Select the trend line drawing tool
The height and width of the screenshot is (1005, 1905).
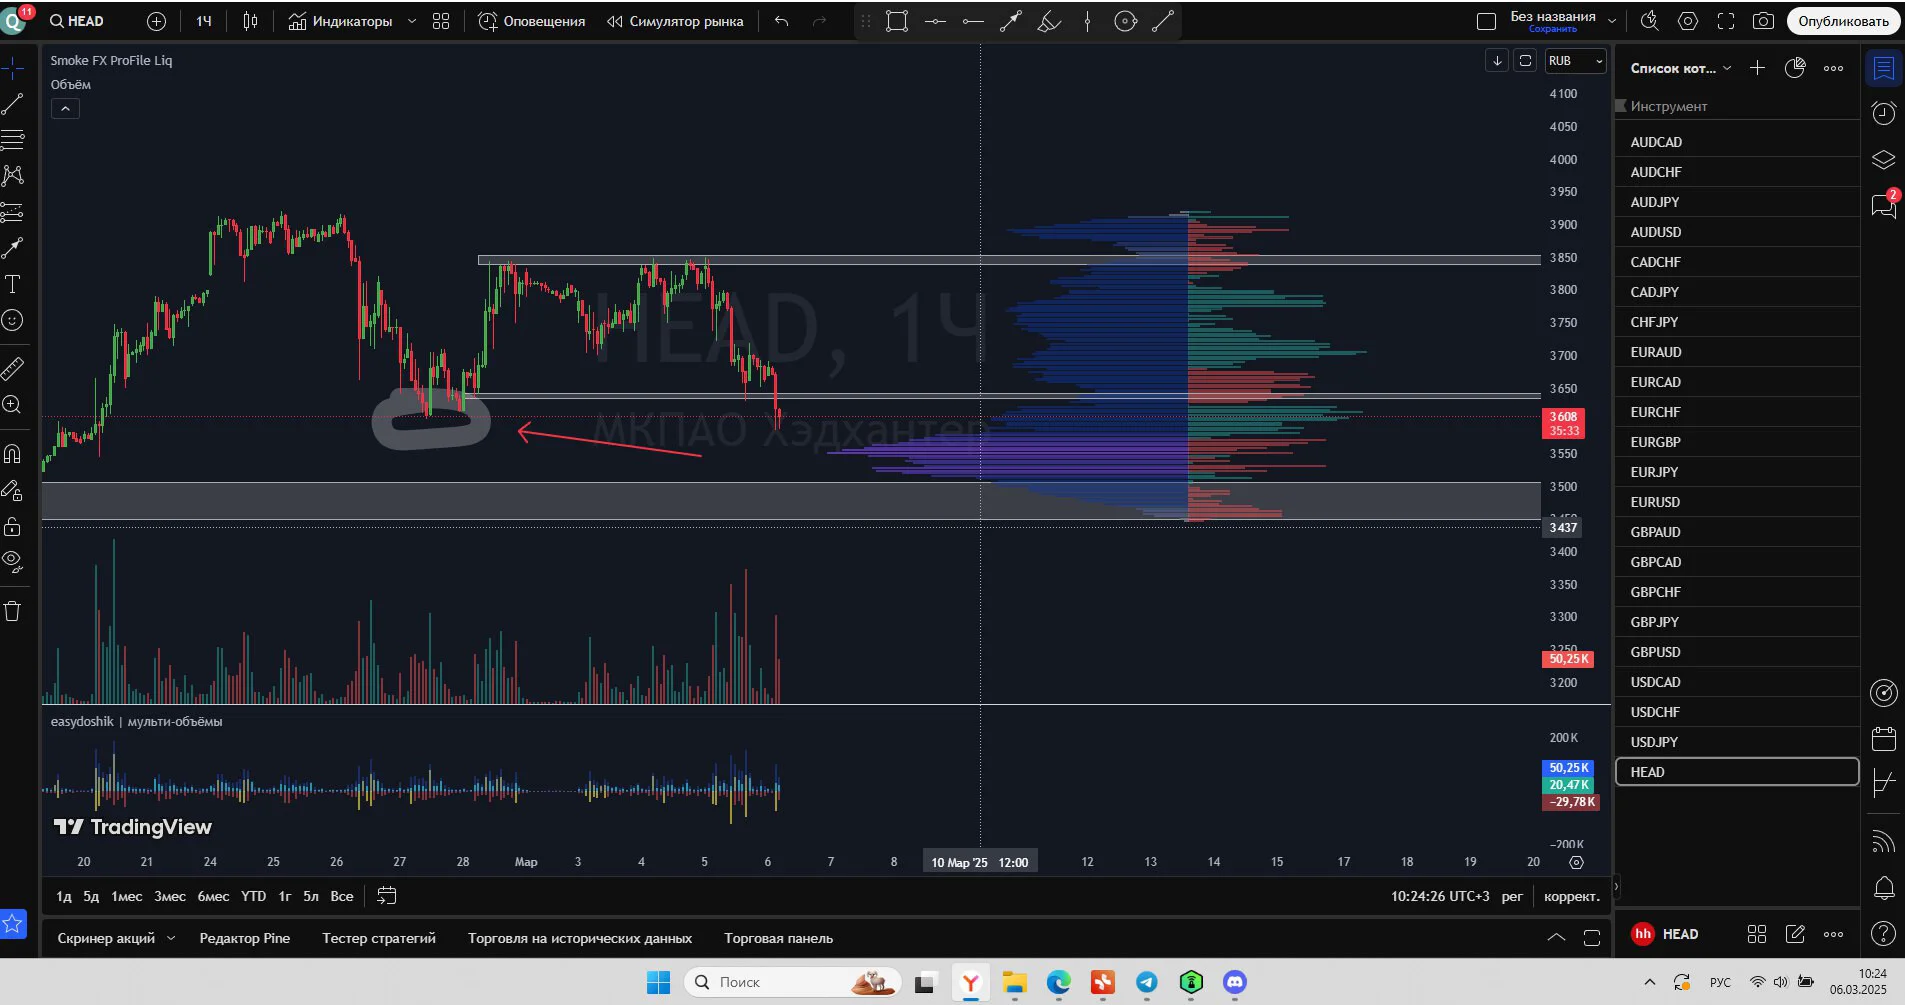pyautogui.click(x=13, y=103)
